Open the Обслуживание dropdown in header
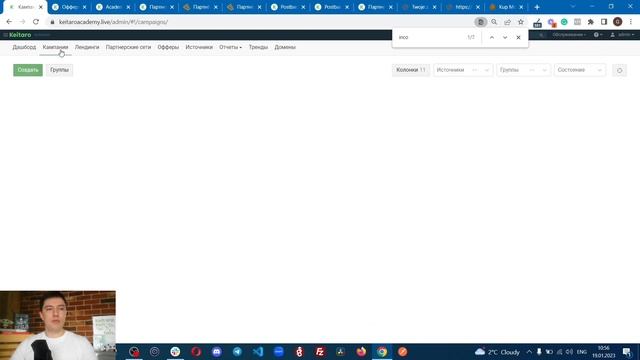640x360 pixels. click(569, 35)
